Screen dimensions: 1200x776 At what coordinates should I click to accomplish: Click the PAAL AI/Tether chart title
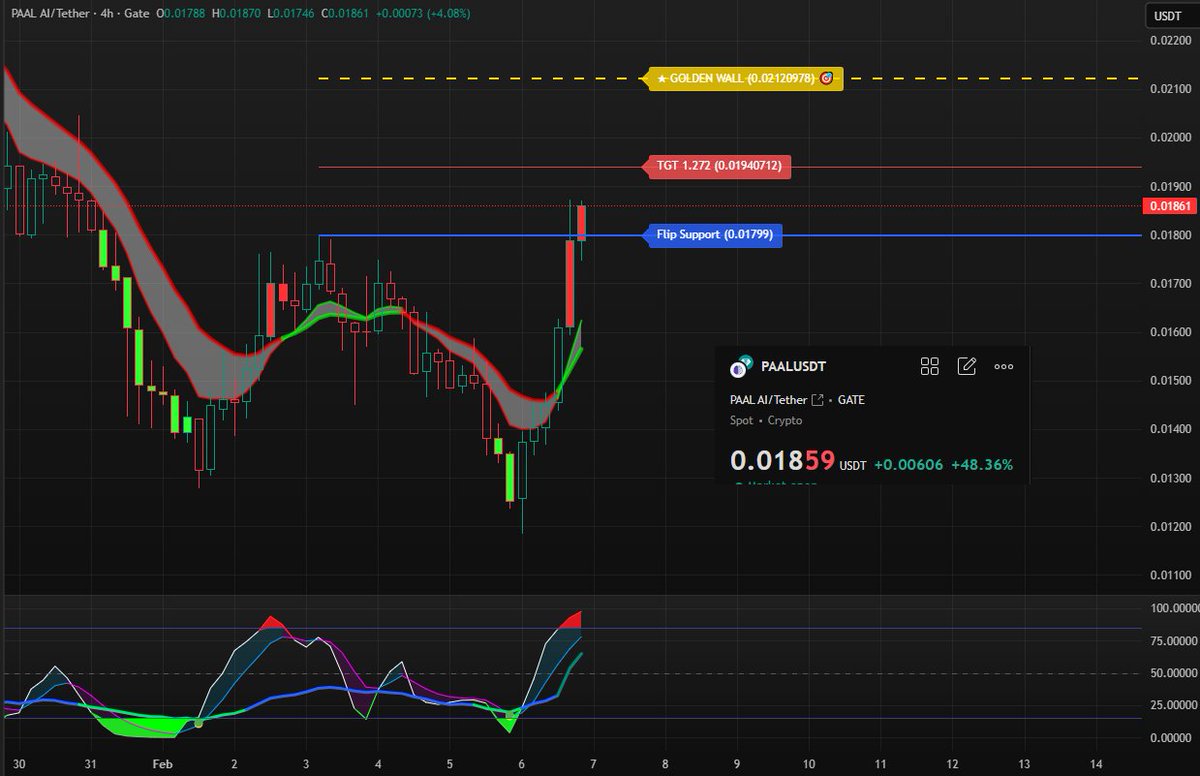coord(50,14)
